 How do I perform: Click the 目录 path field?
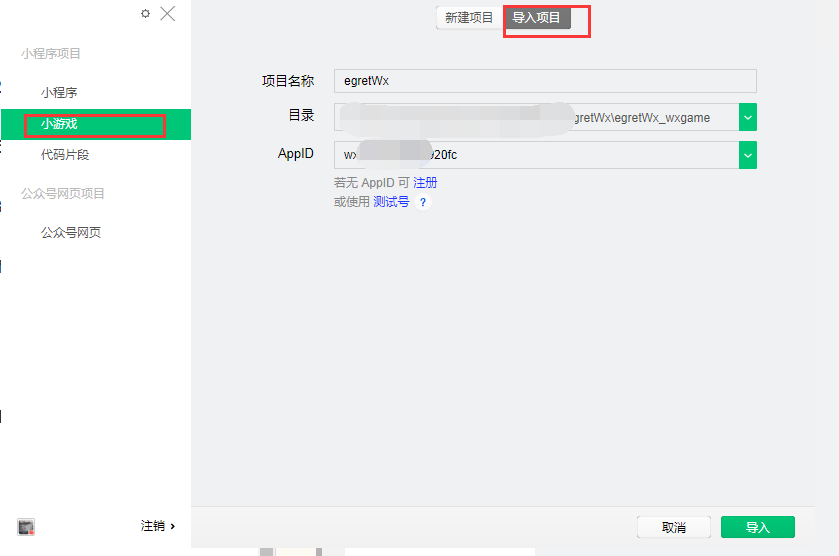coord(537,117)
